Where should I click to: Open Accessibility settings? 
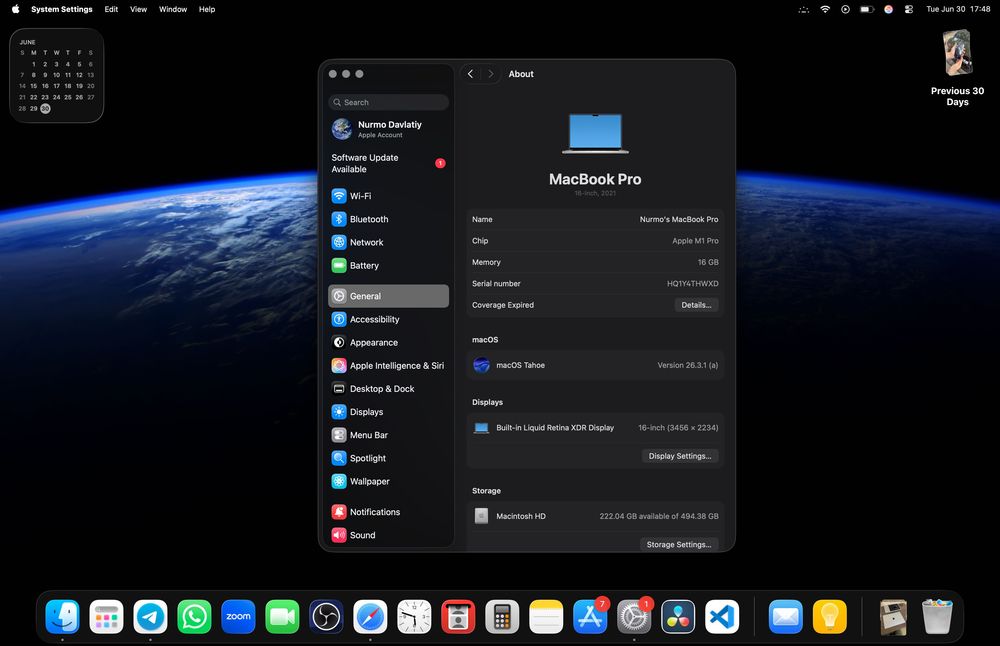tap(388, 319)
